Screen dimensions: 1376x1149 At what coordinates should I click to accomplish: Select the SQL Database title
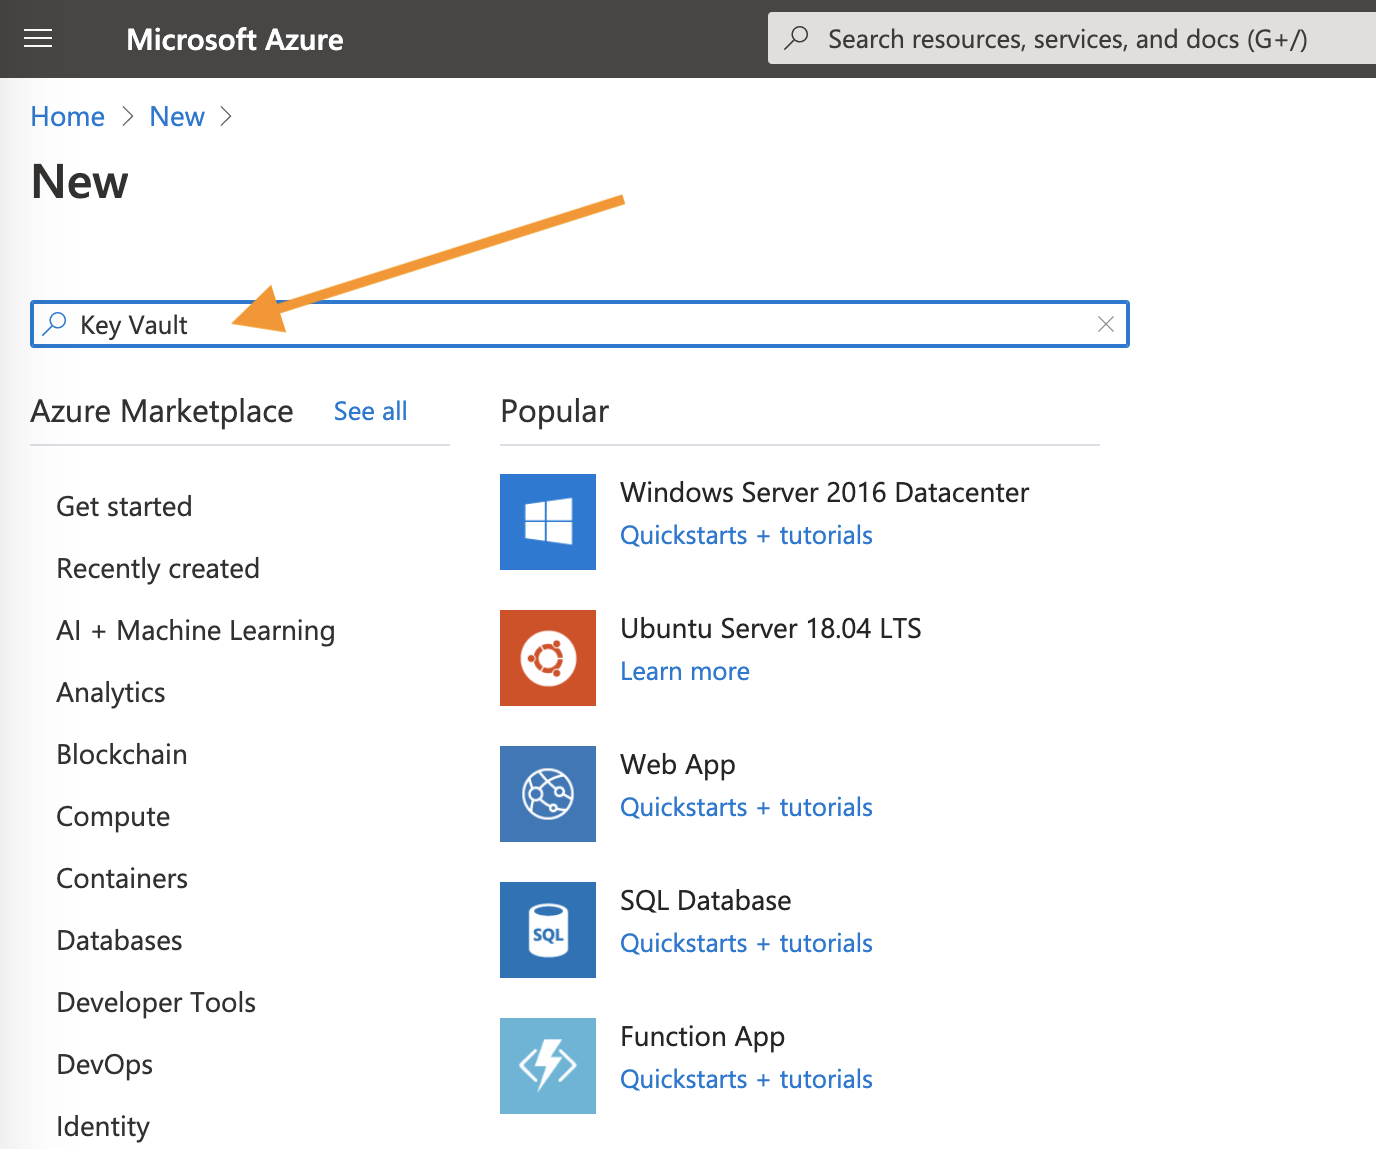click(x=706, y=900)
